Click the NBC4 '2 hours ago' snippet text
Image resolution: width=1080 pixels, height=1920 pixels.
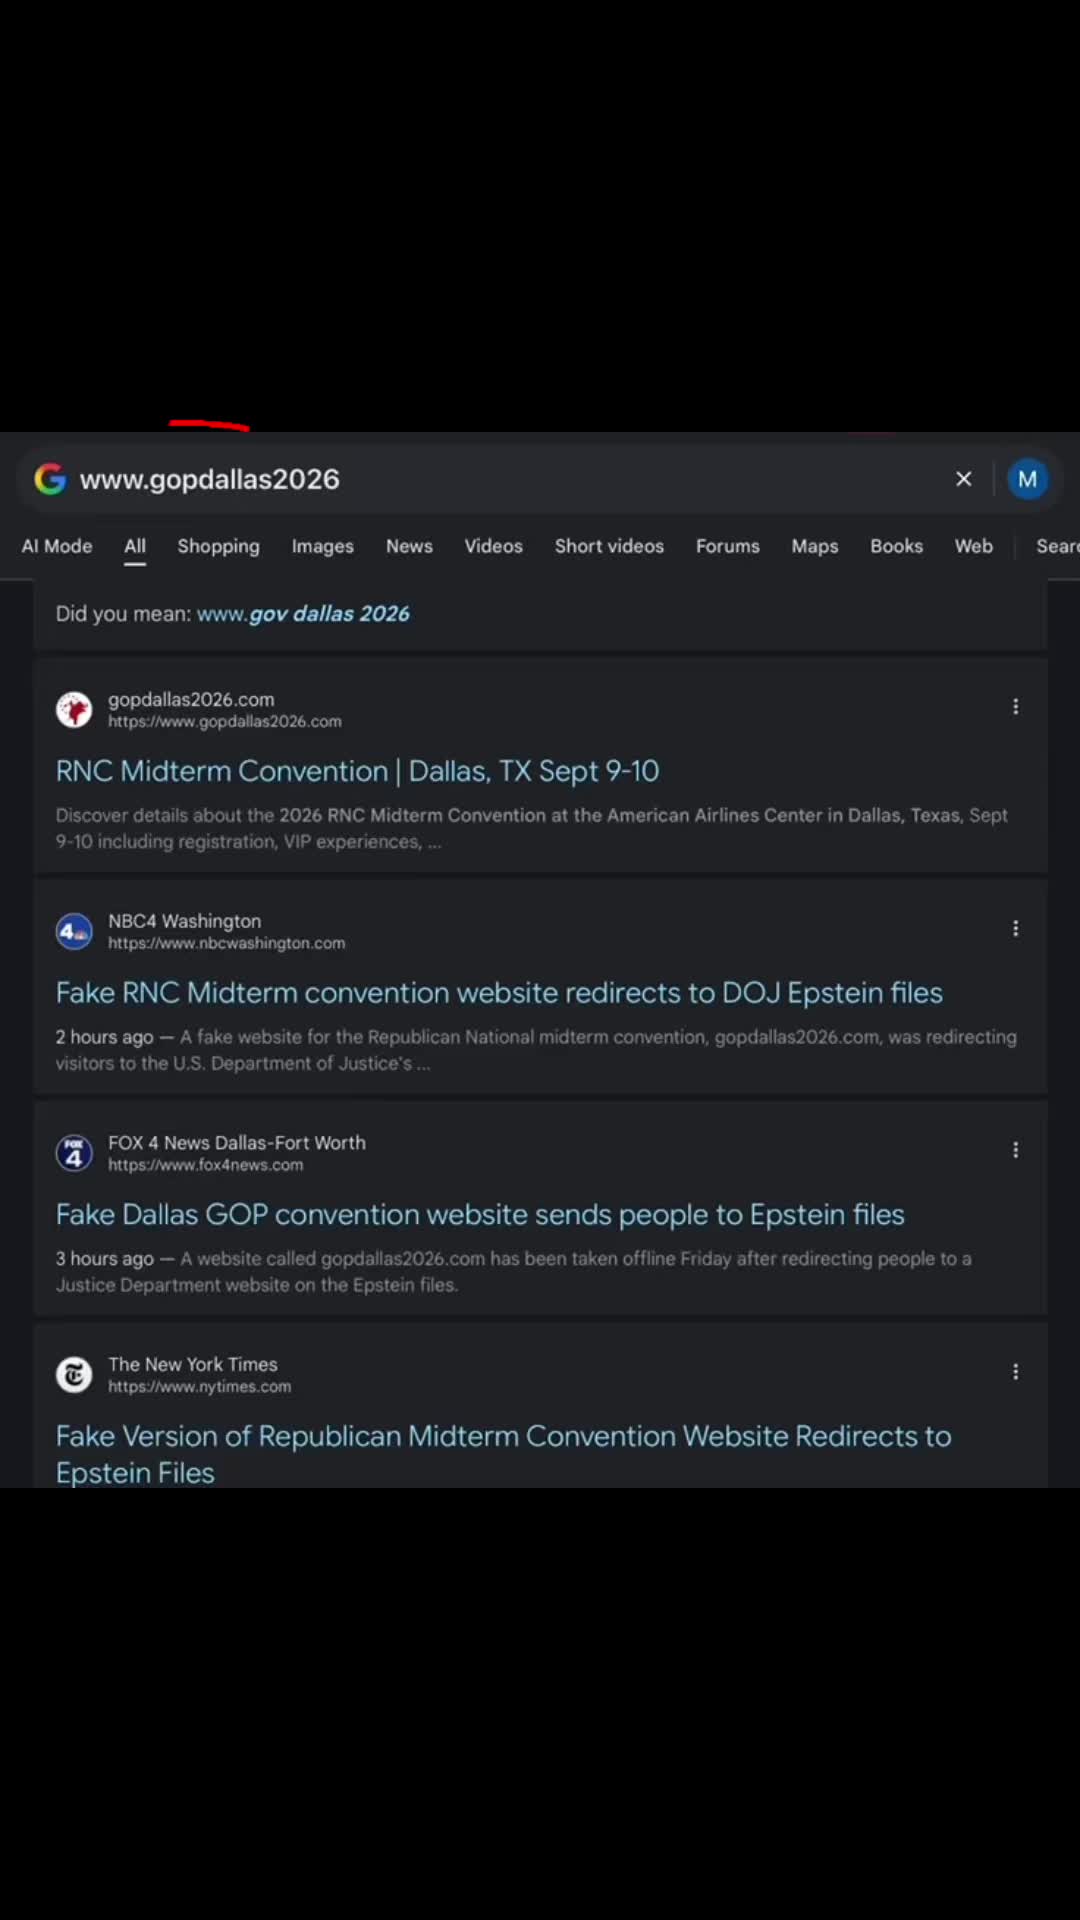(536, 1051)
